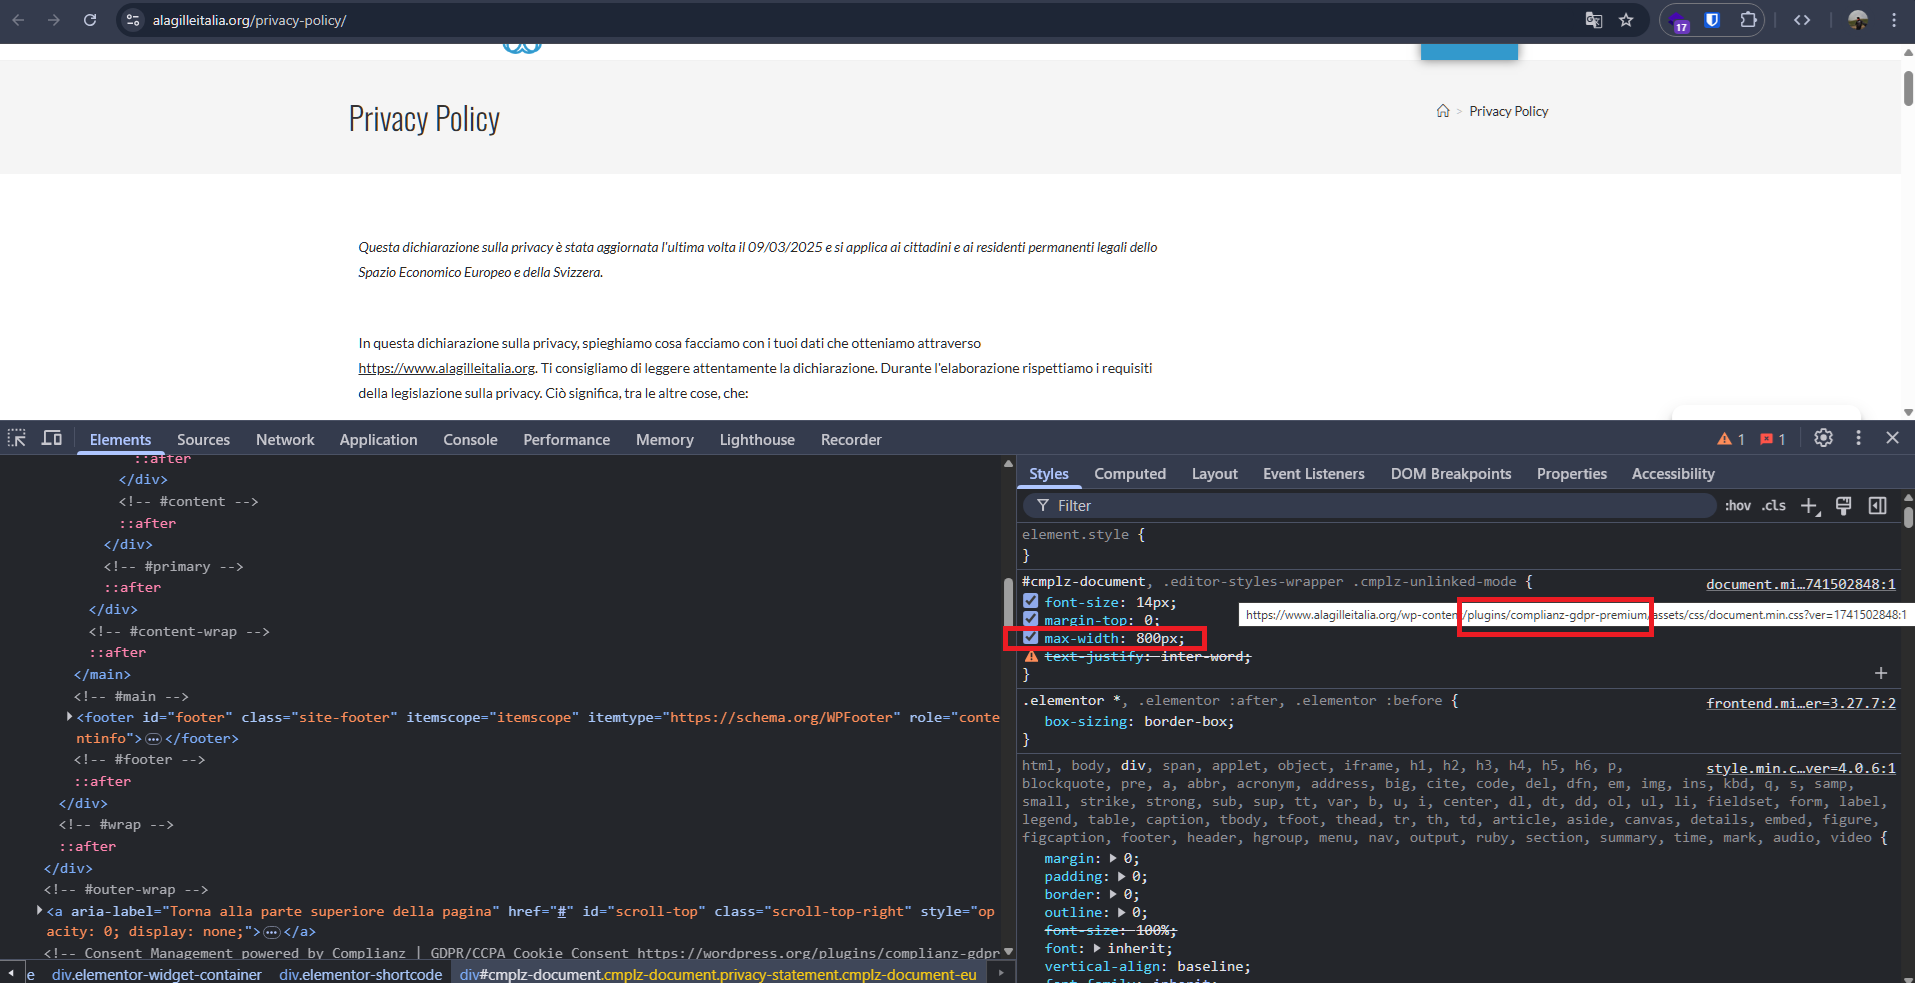Activate the inspect element picker icon
Screen dimensions: 1915x983
click(x=17, y=438)
